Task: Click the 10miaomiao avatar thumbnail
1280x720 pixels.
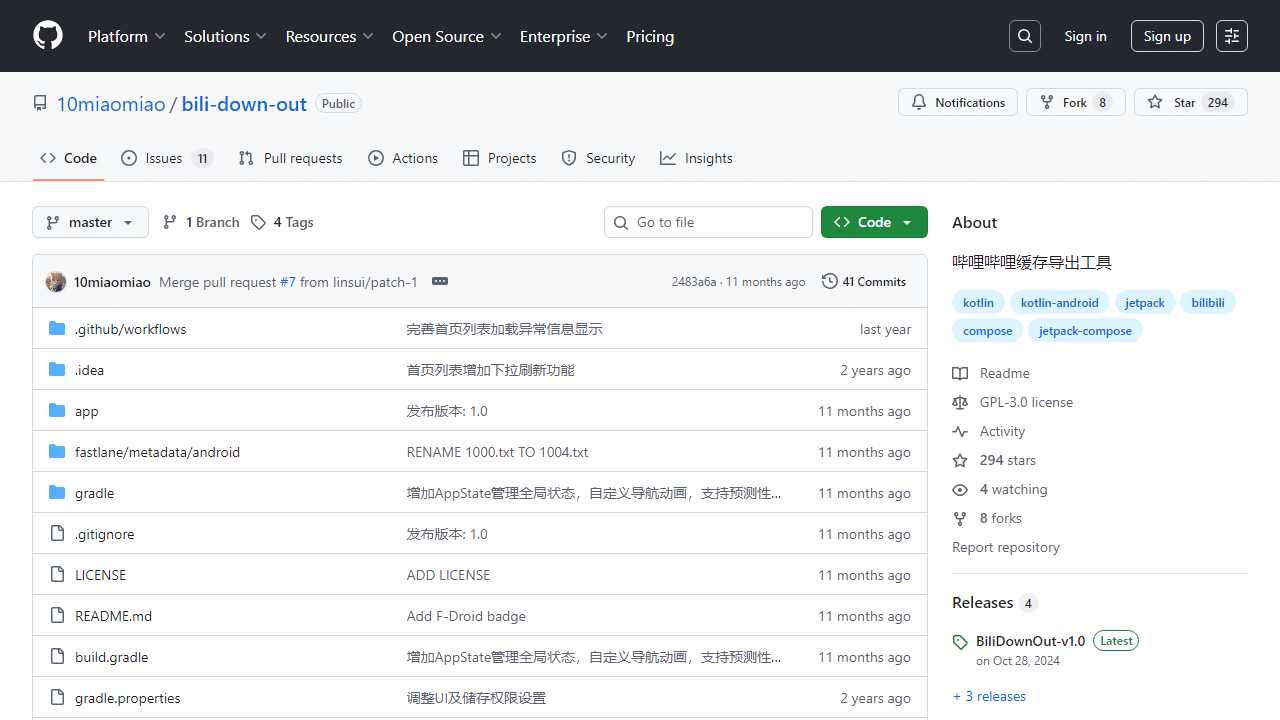Action: [56, 282]
